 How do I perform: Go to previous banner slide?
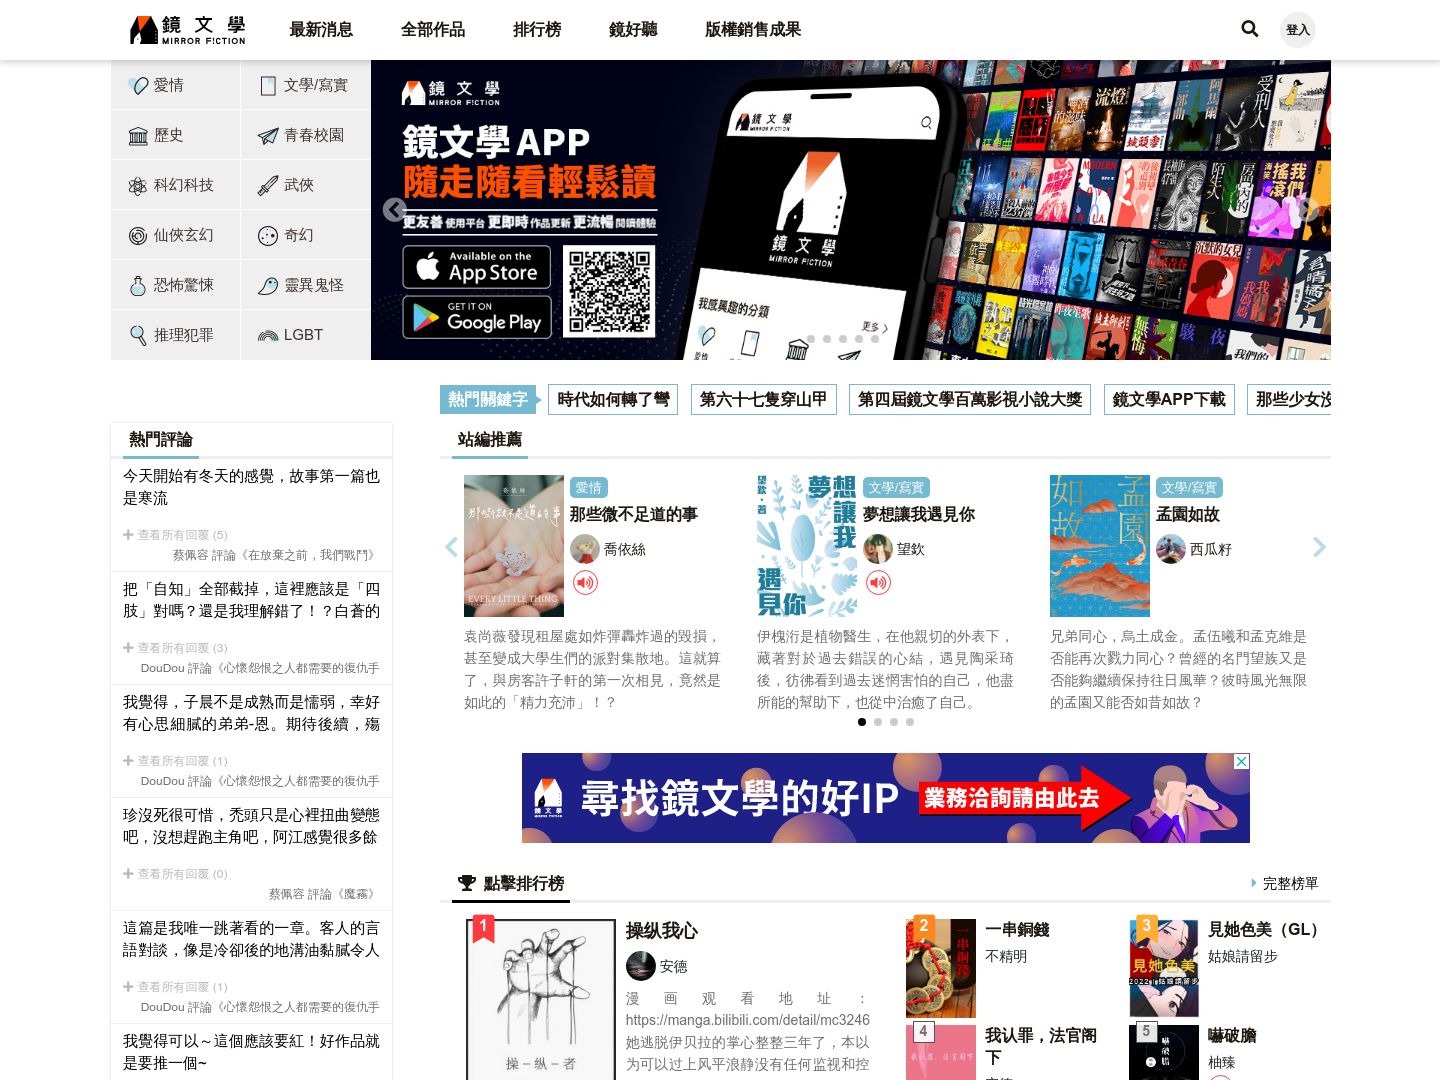coord(395,209)
